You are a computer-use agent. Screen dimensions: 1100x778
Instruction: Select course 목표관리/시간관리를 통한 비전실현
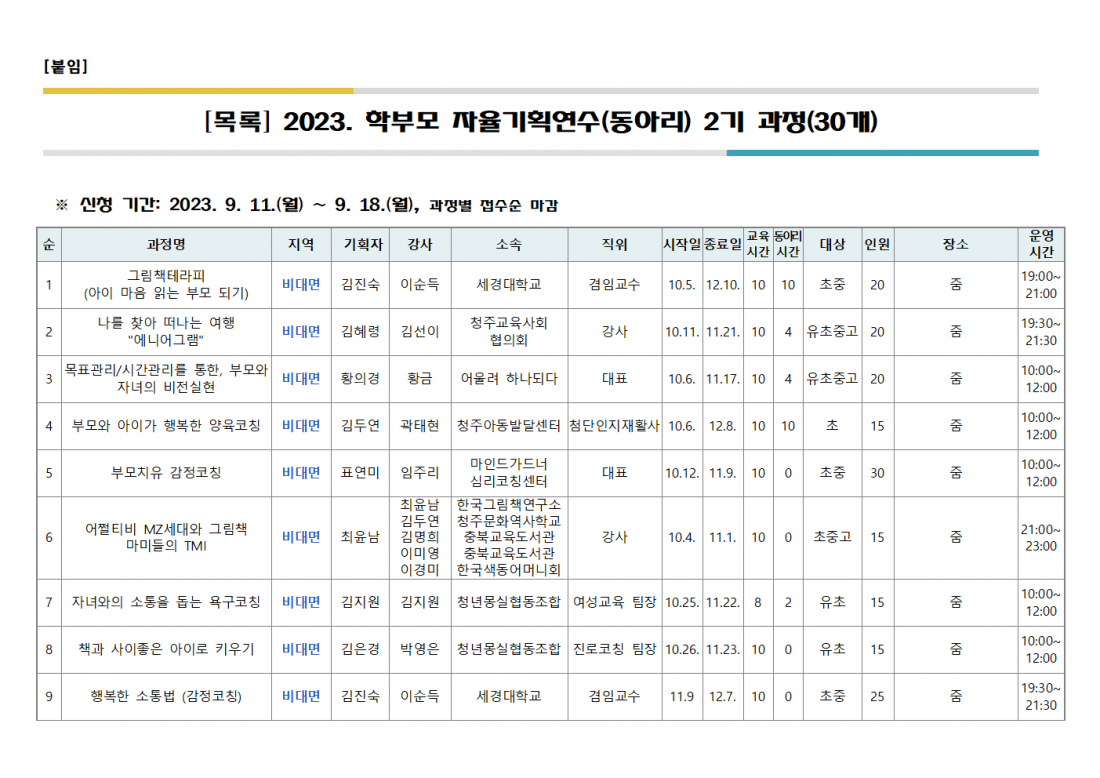166,379
